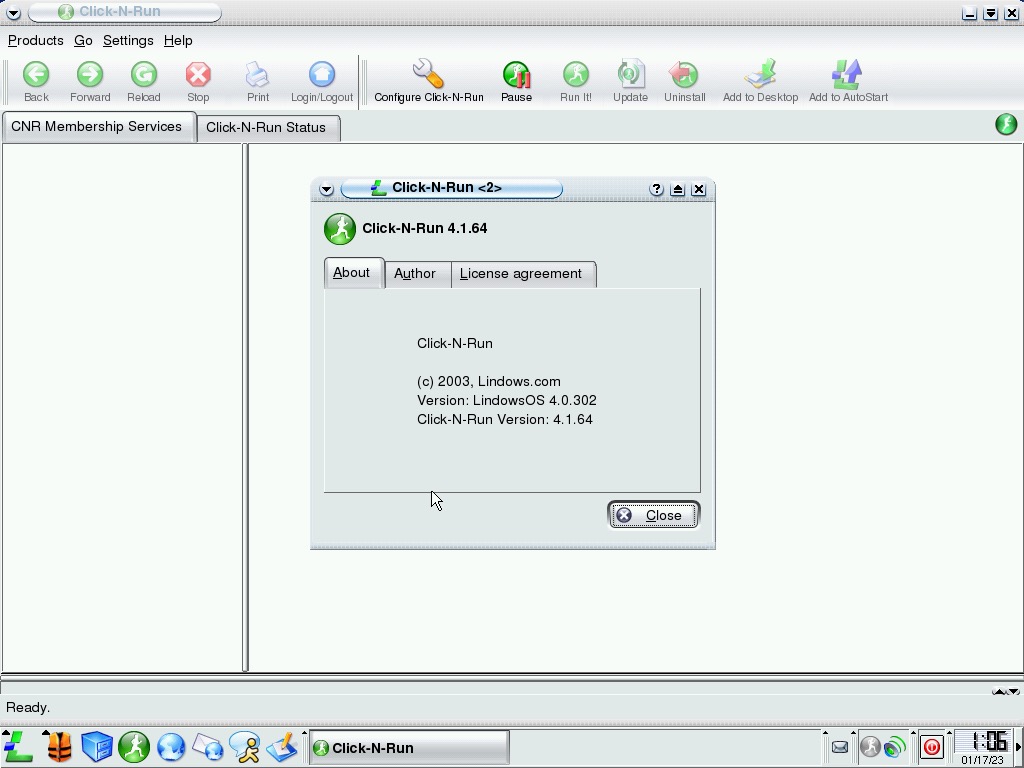This screenshot has width=1024, height=768.
Task: Click the Add to AutoStart icon
Action: (x=847, y=75)
